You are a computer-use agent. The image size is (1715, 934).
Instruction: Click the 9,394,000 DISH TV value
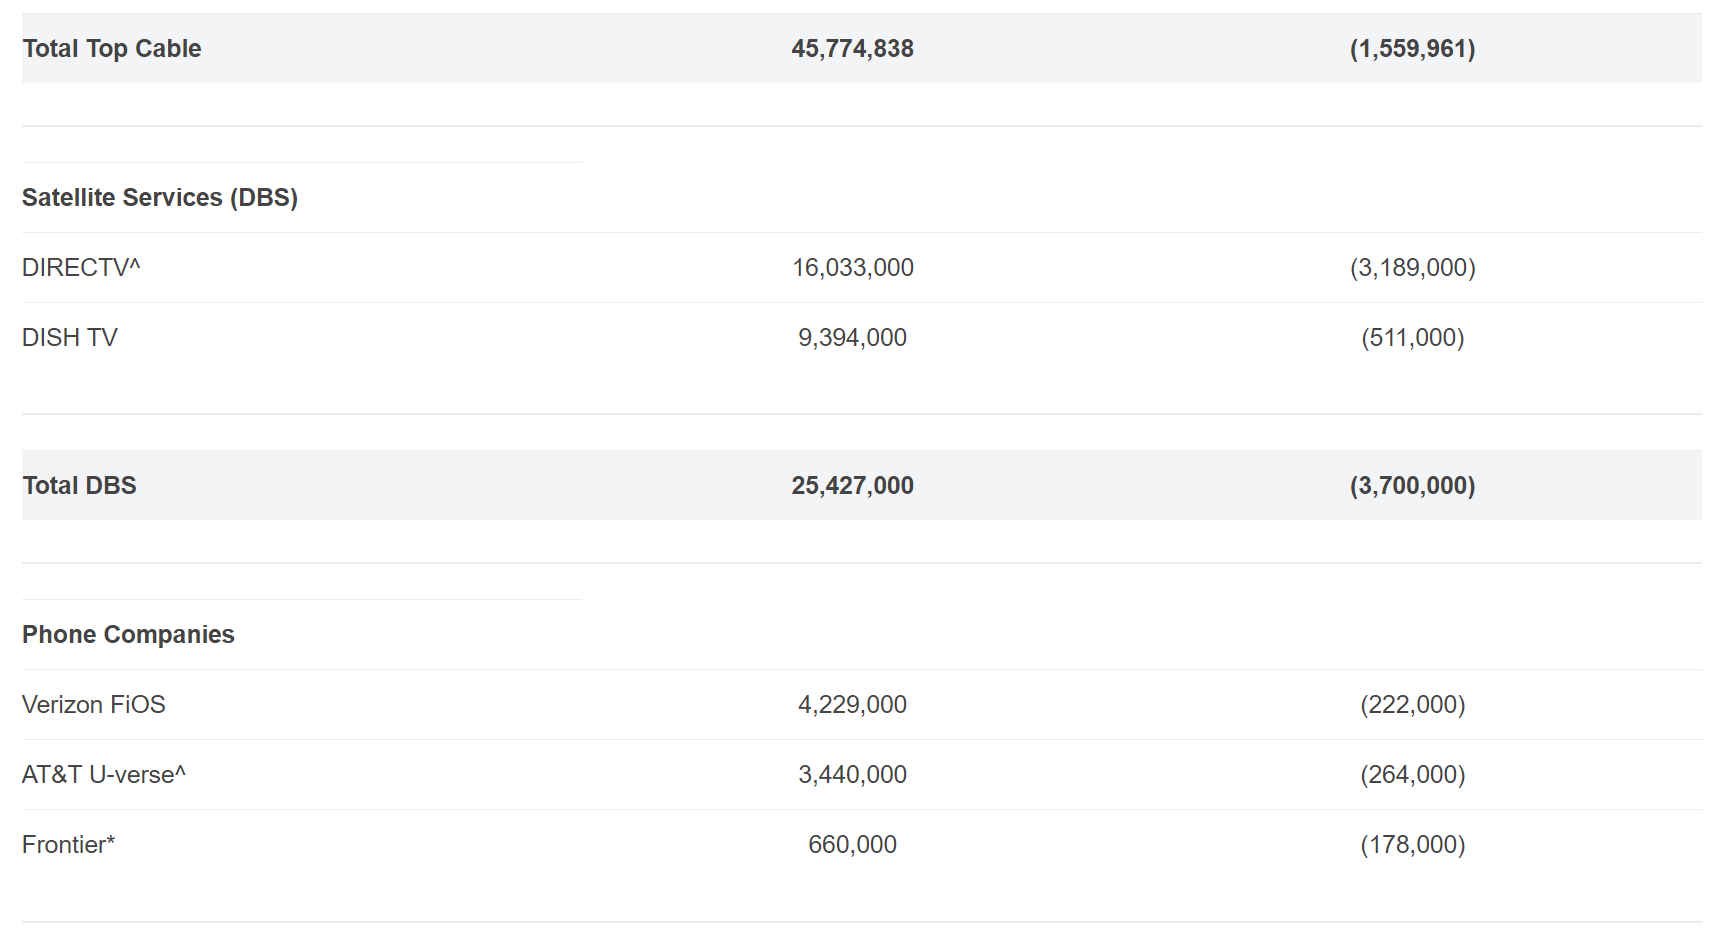[x=852, y=338]
